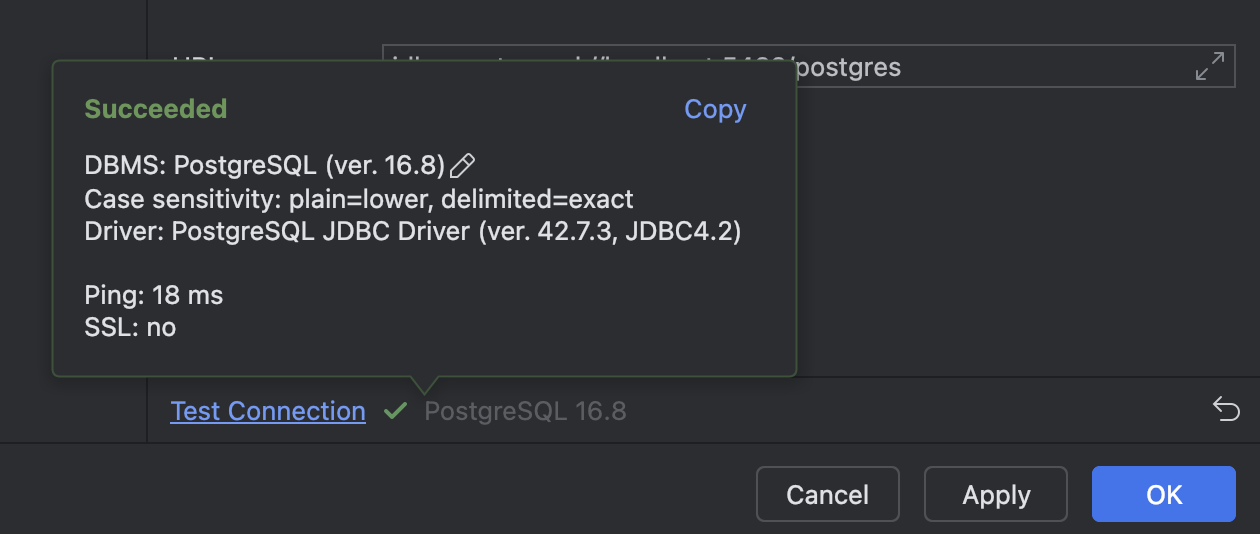Click the 'Driver: PostgreSQL JDBC Driver' line
Viewport: 1260px width, 534px height.
pyautogui.click(x=413, y=232)
